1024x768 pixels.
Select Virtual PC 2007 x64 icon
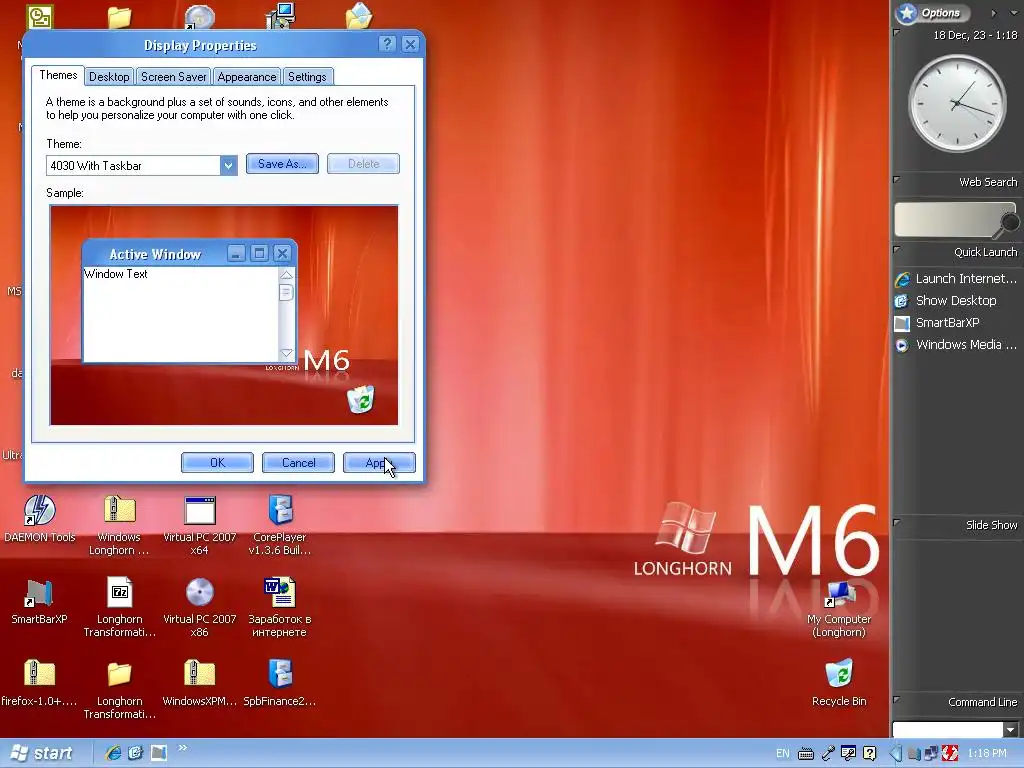[199, 526]
